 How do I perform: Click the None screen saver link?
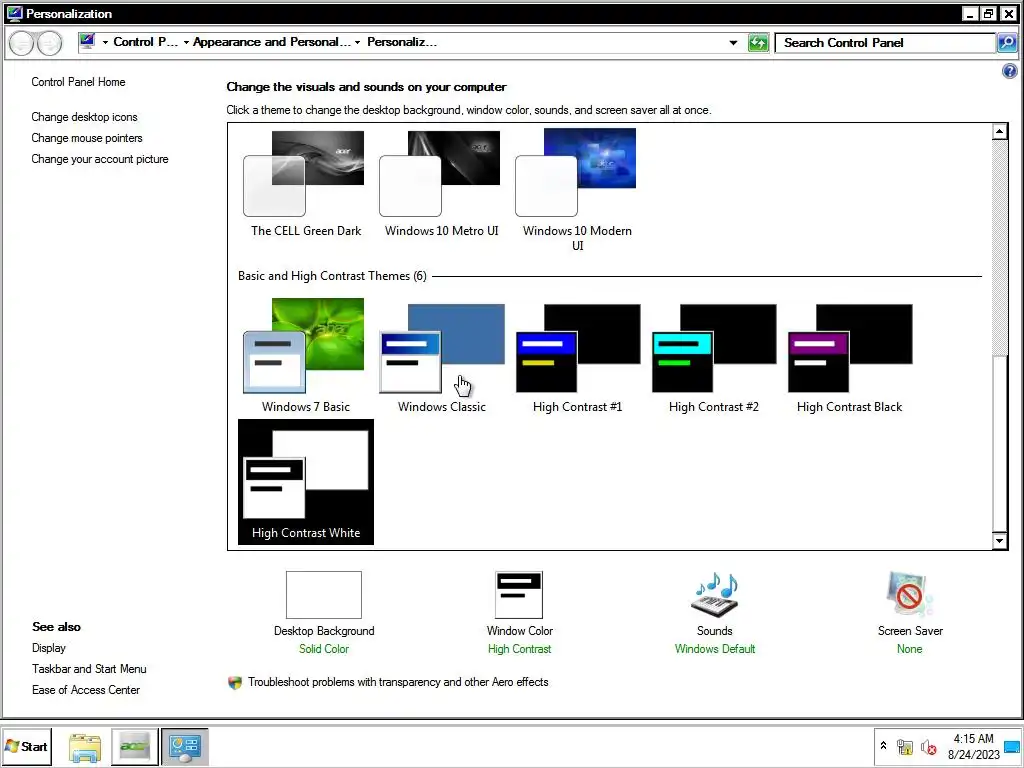click(x=910, y=649)
